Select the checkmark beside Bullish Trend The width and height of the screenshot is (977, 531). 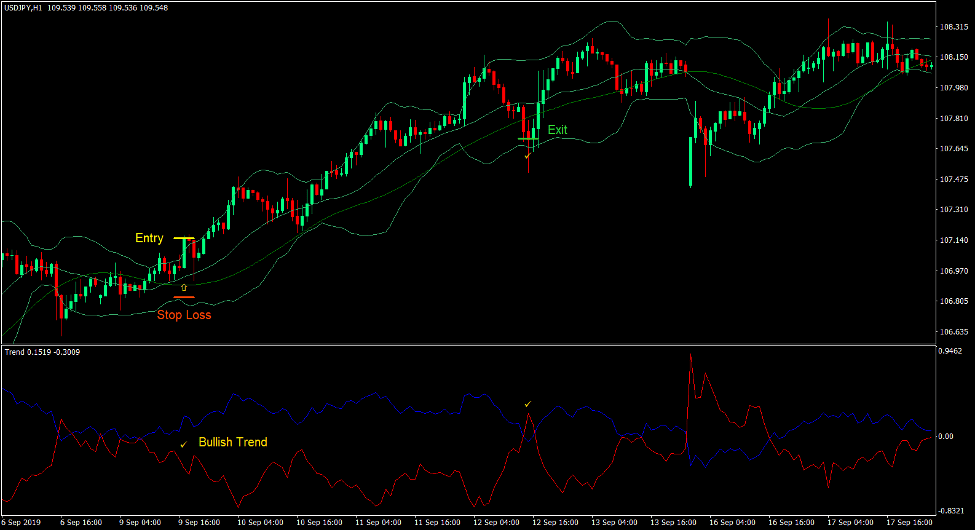pyautogui.click(x=183, y=444)
